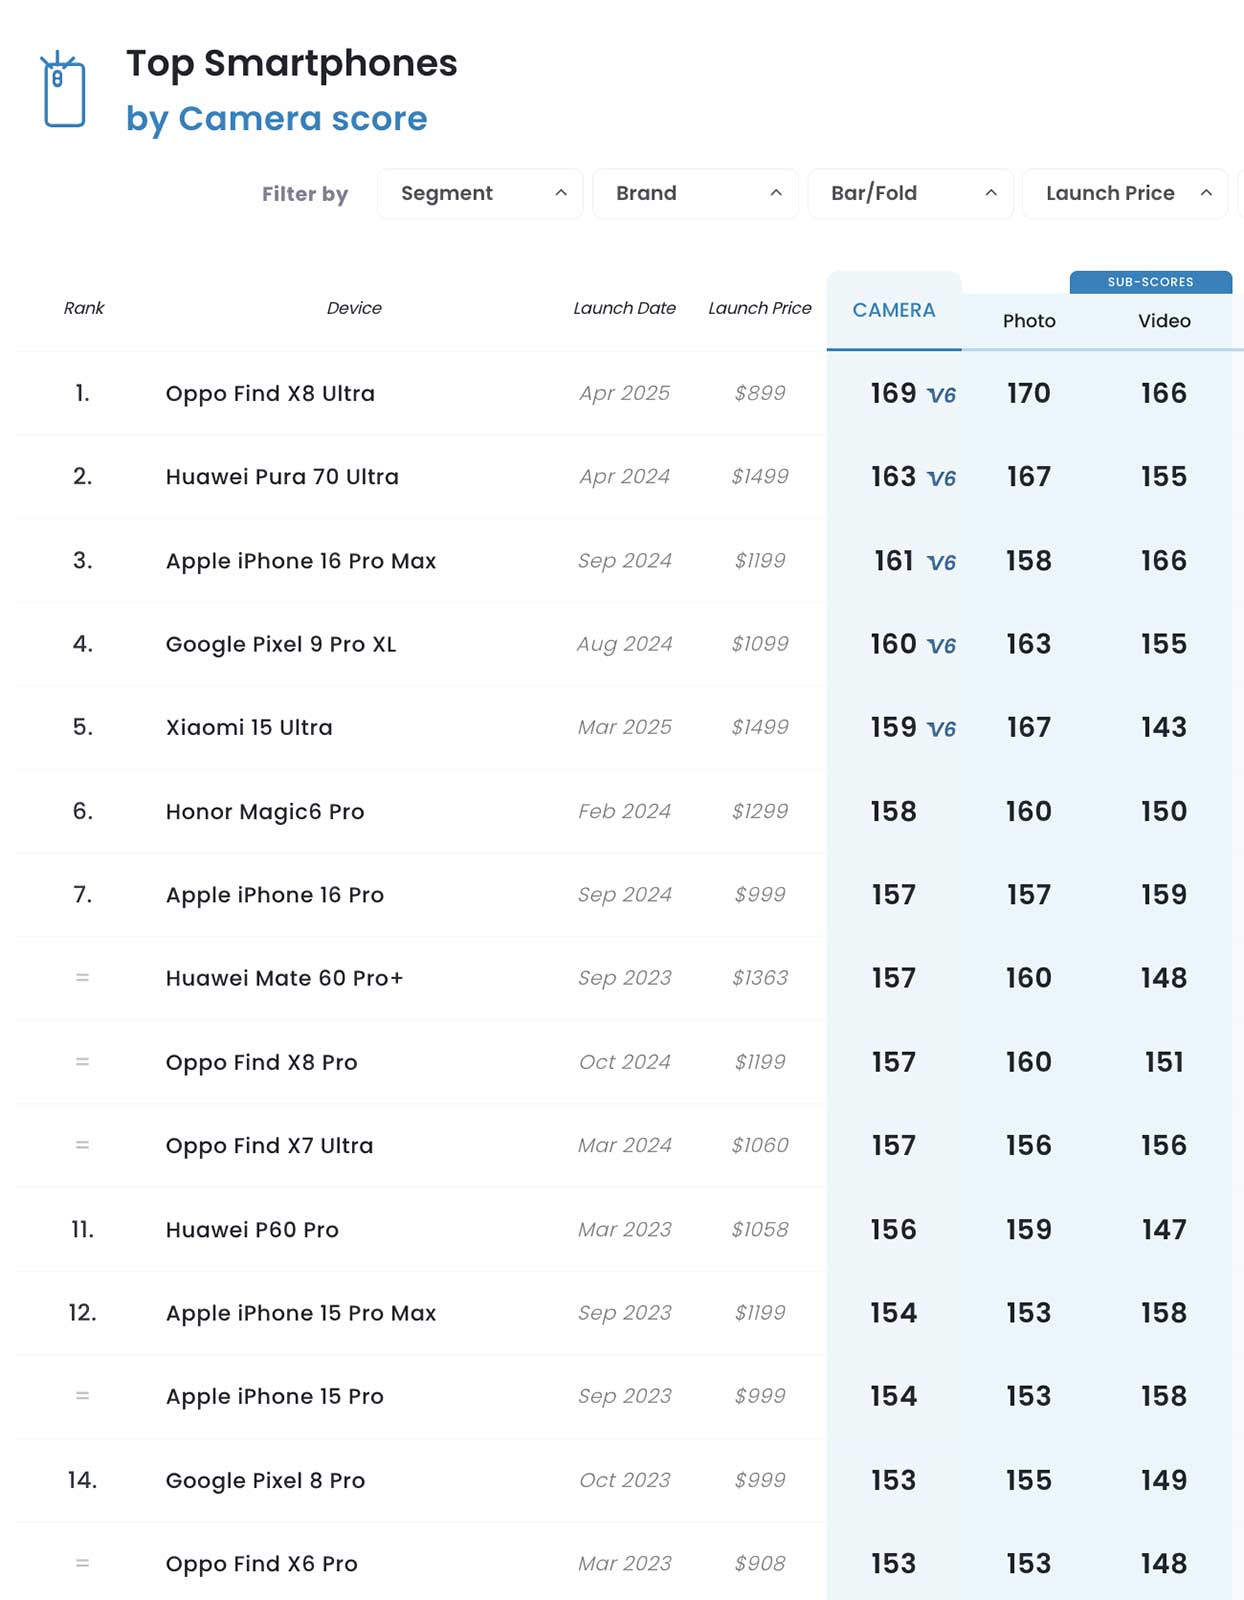Click the Launch Date column header
The width and height of the screenshot is (1244, 1600).
[624, 308]
